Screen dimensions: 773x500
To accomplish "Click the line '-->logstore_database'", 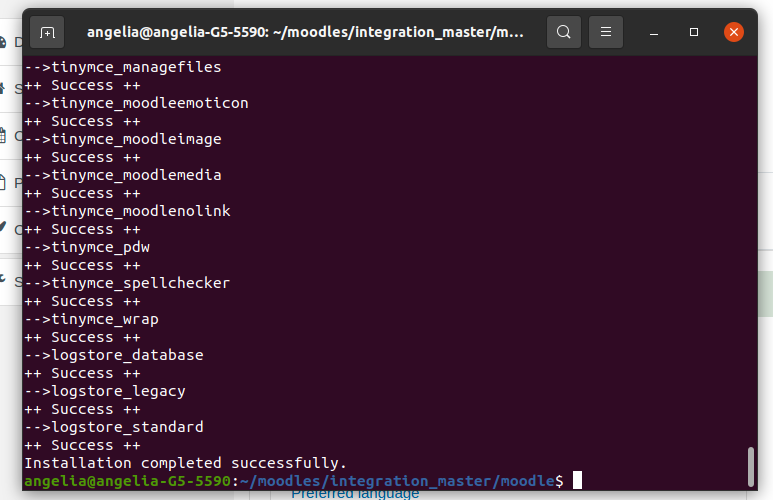I will [x=114, y=355].
